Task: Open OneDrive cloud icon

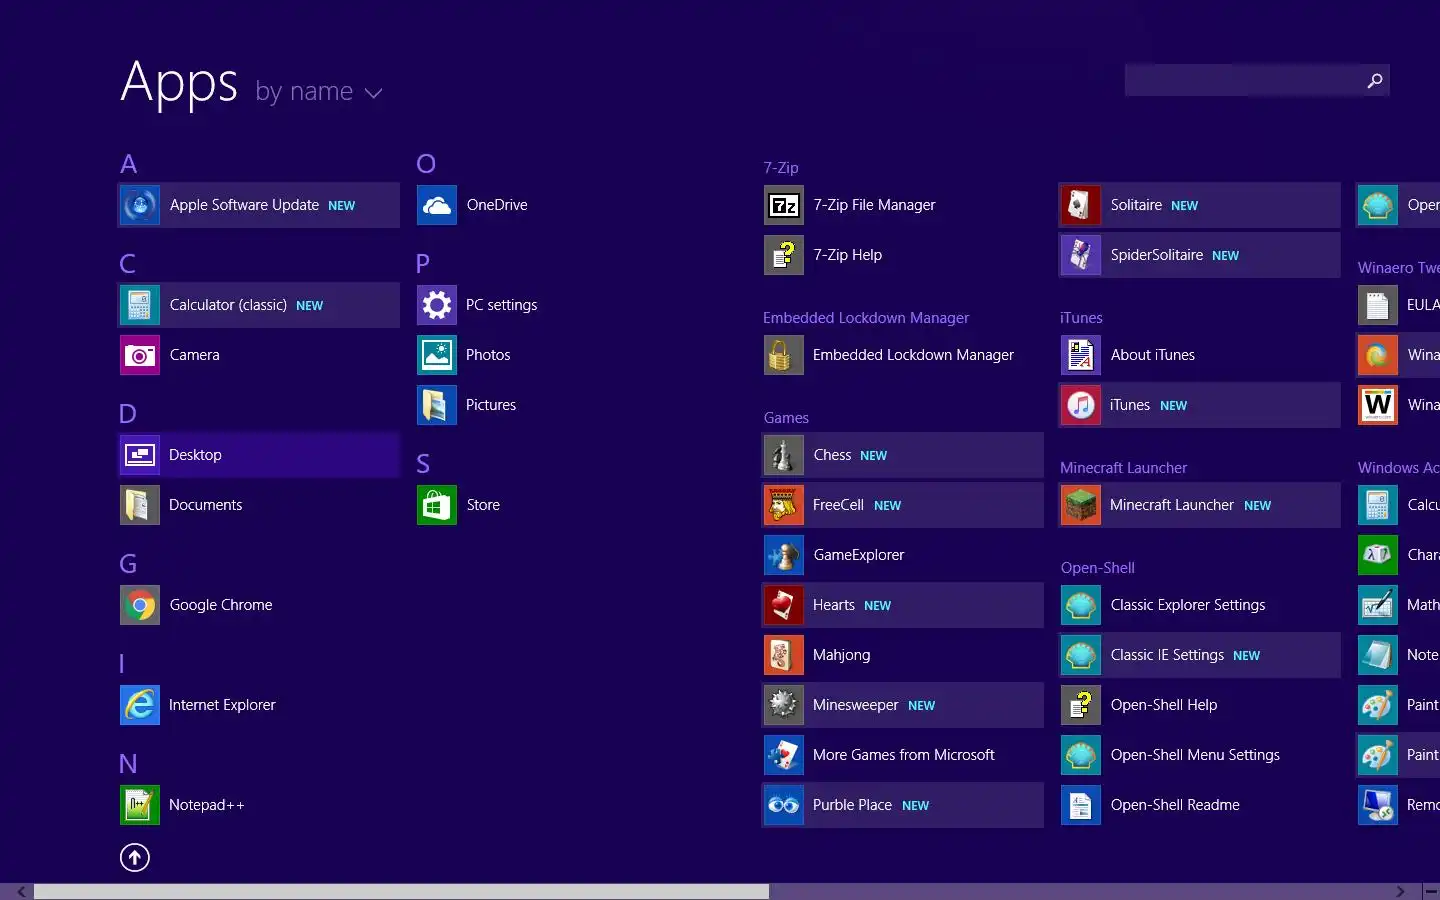Action: pyautogui.click(x=437, y=205)
